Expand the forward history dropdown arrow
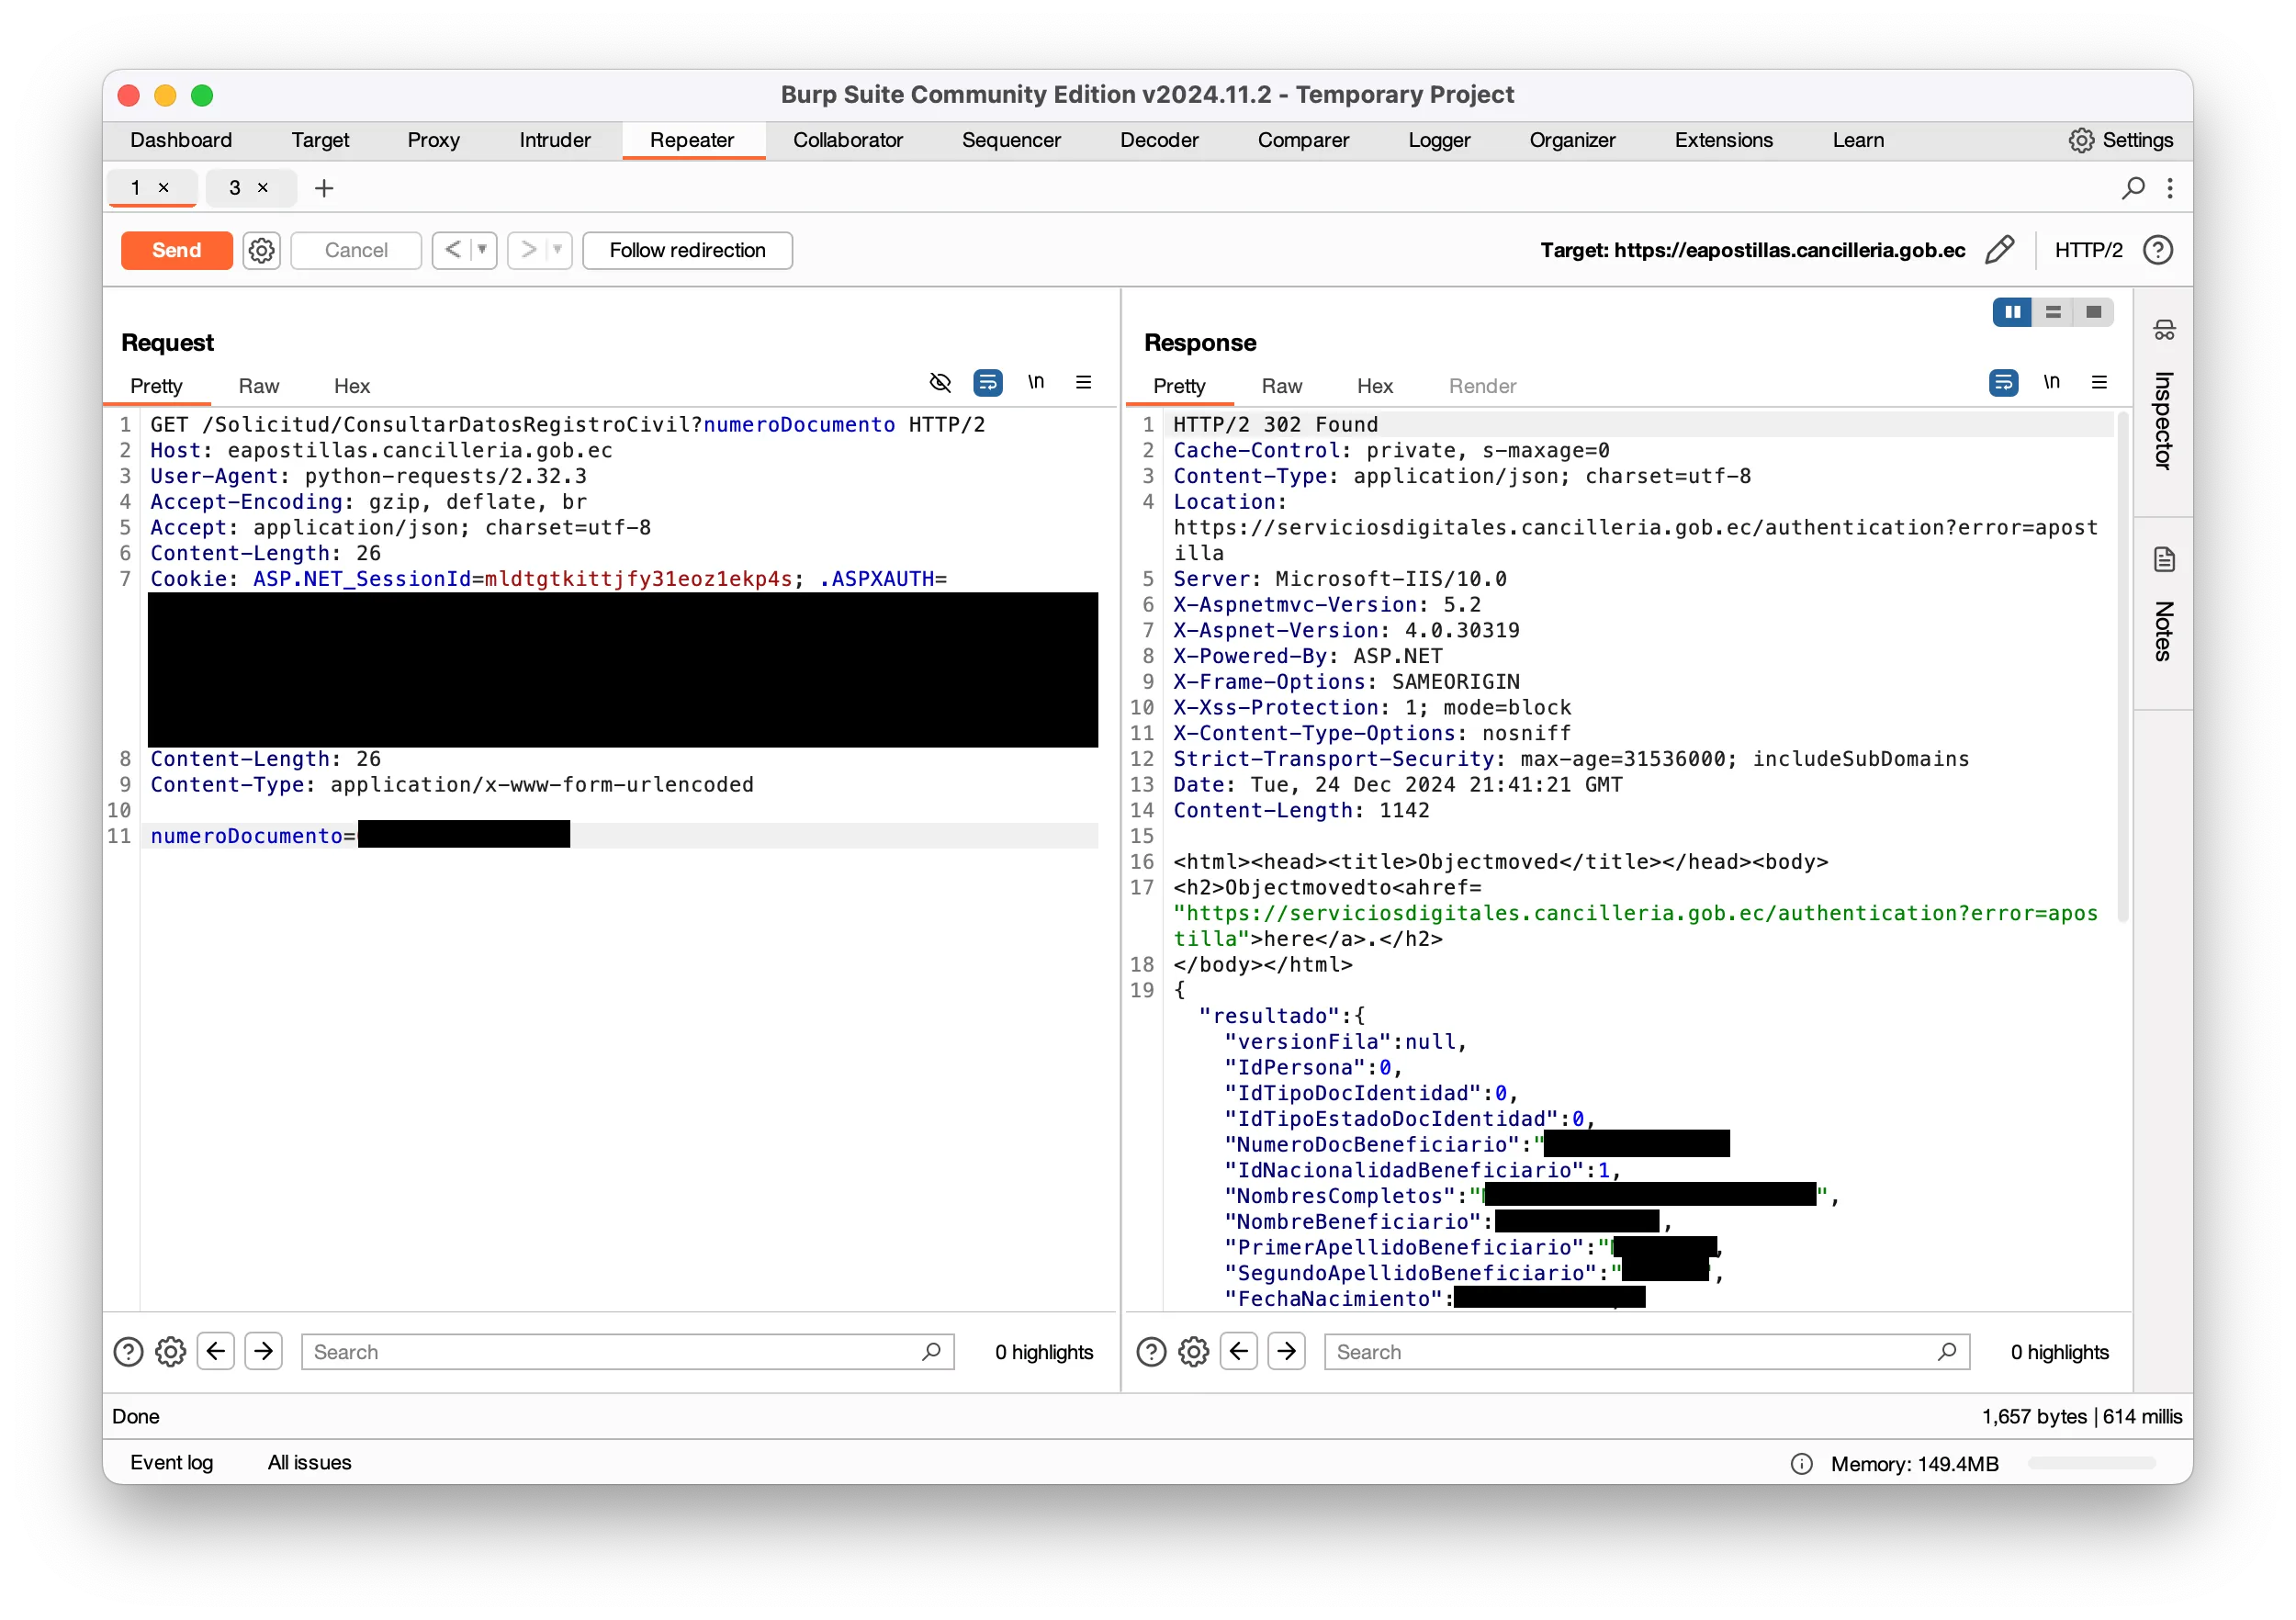Screen dimensions: 2296x1620 click(558, 250)
